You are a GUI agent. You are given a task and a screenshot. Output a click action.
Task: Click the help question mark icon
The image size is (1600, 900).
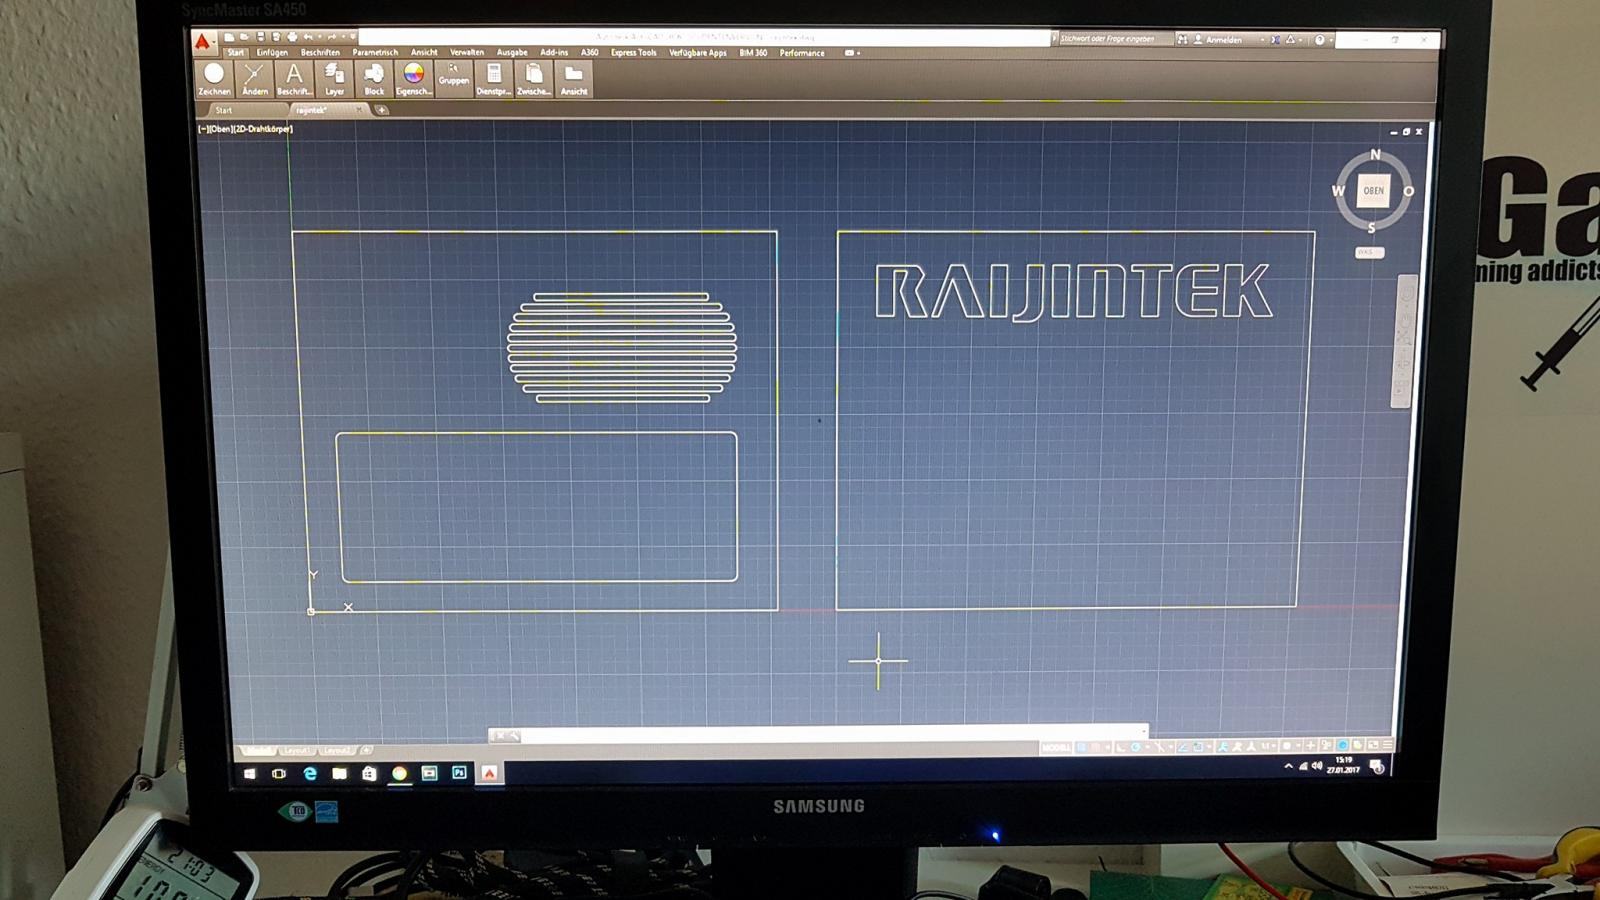pyautogui.click(x=1319, y=40)
